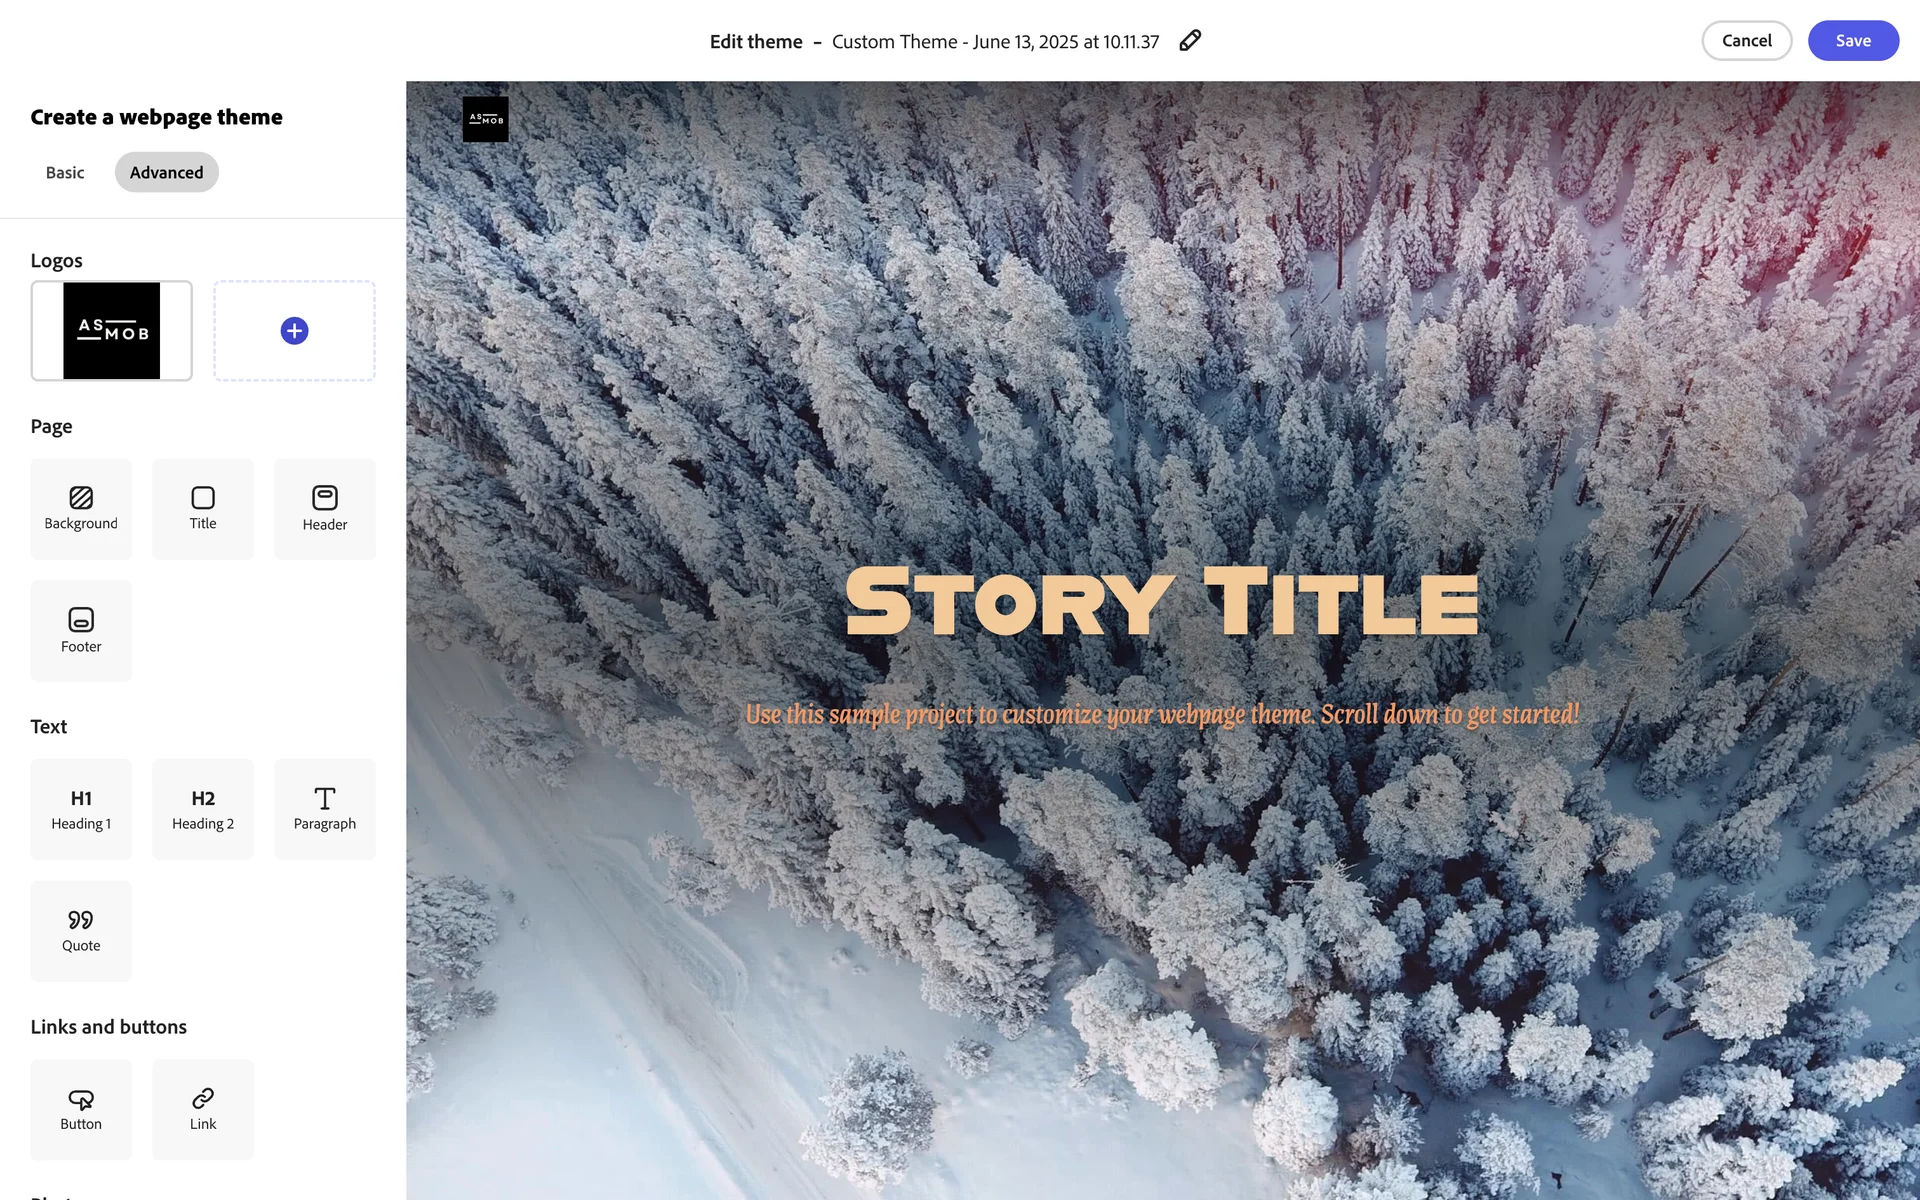Open Button style settings
Screen dimensions: 1920x1200
point(81,1109)
